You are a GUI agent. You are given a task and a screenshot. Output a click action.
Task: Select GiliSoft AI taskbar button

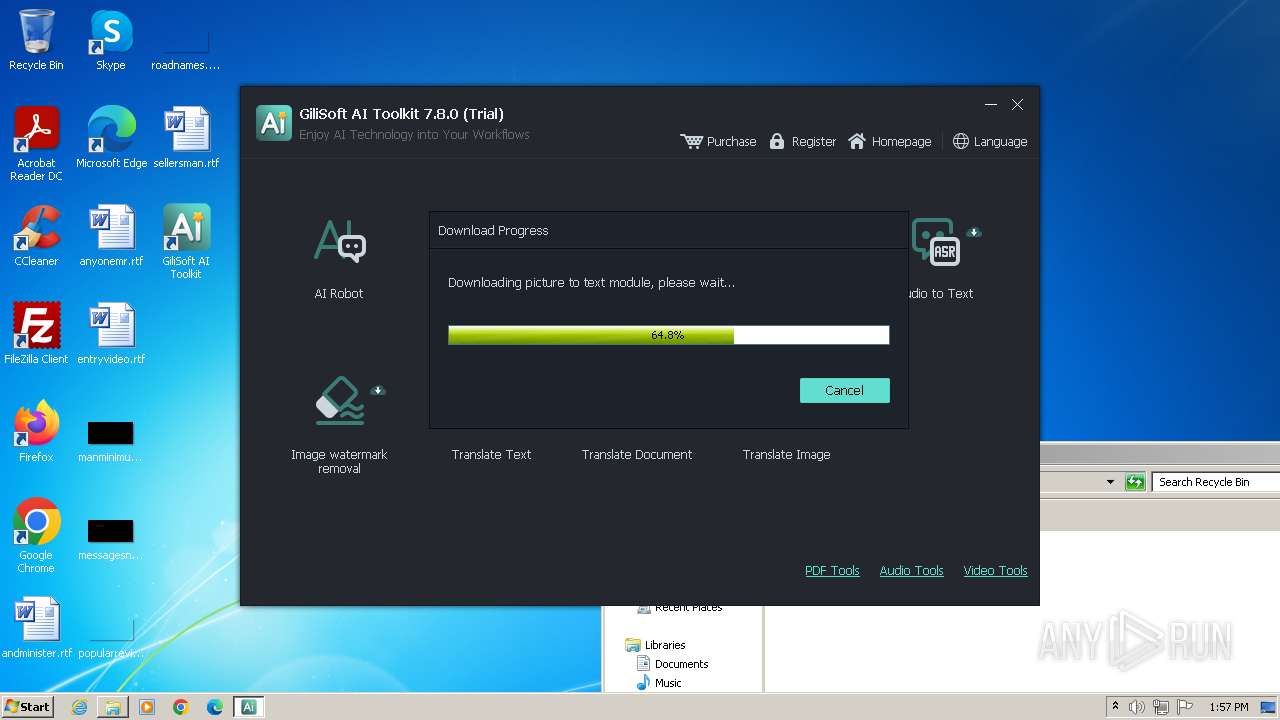click(248, 707)
